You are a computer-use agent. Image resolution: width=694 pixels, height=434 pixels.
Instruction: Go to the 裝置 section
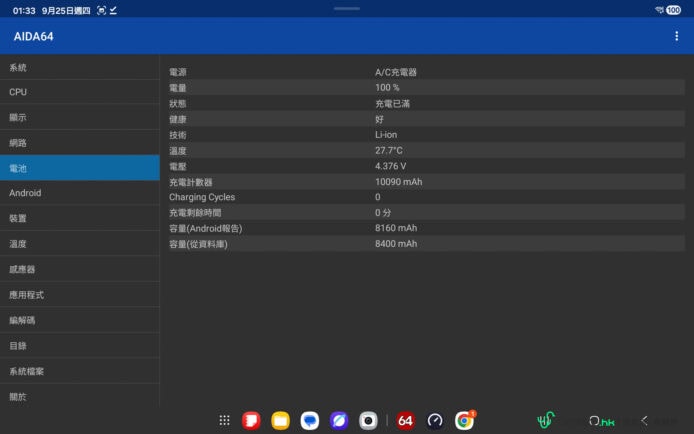click(x=80, y=218)
